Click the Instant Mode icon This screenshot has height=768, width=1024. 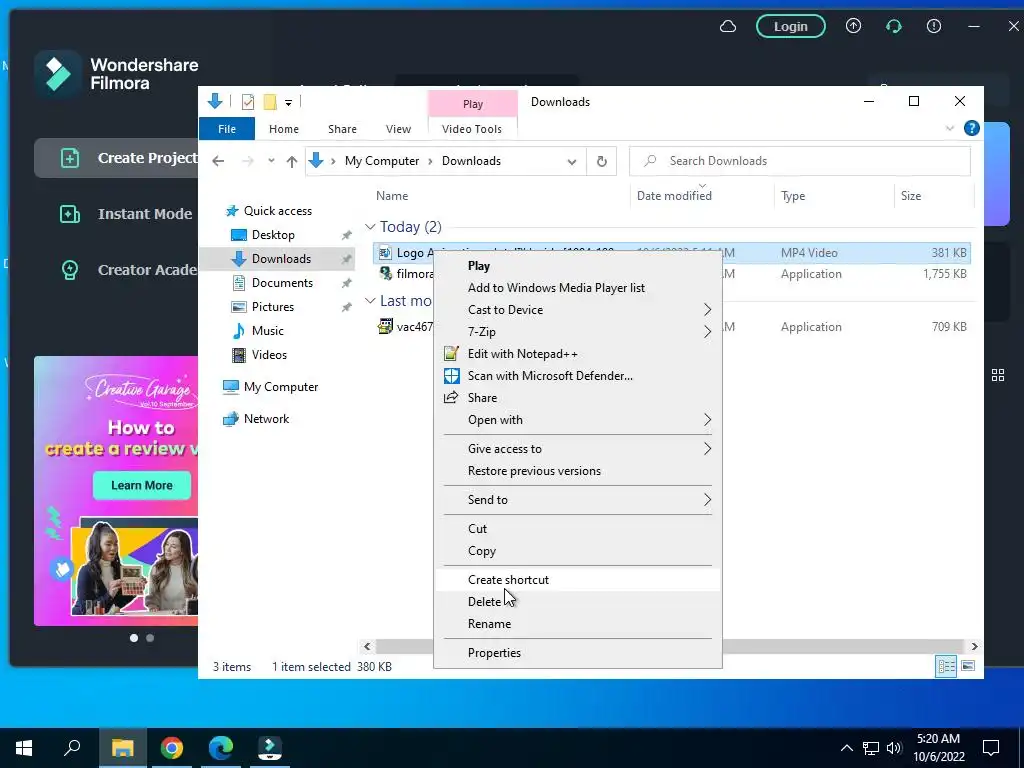70,214
